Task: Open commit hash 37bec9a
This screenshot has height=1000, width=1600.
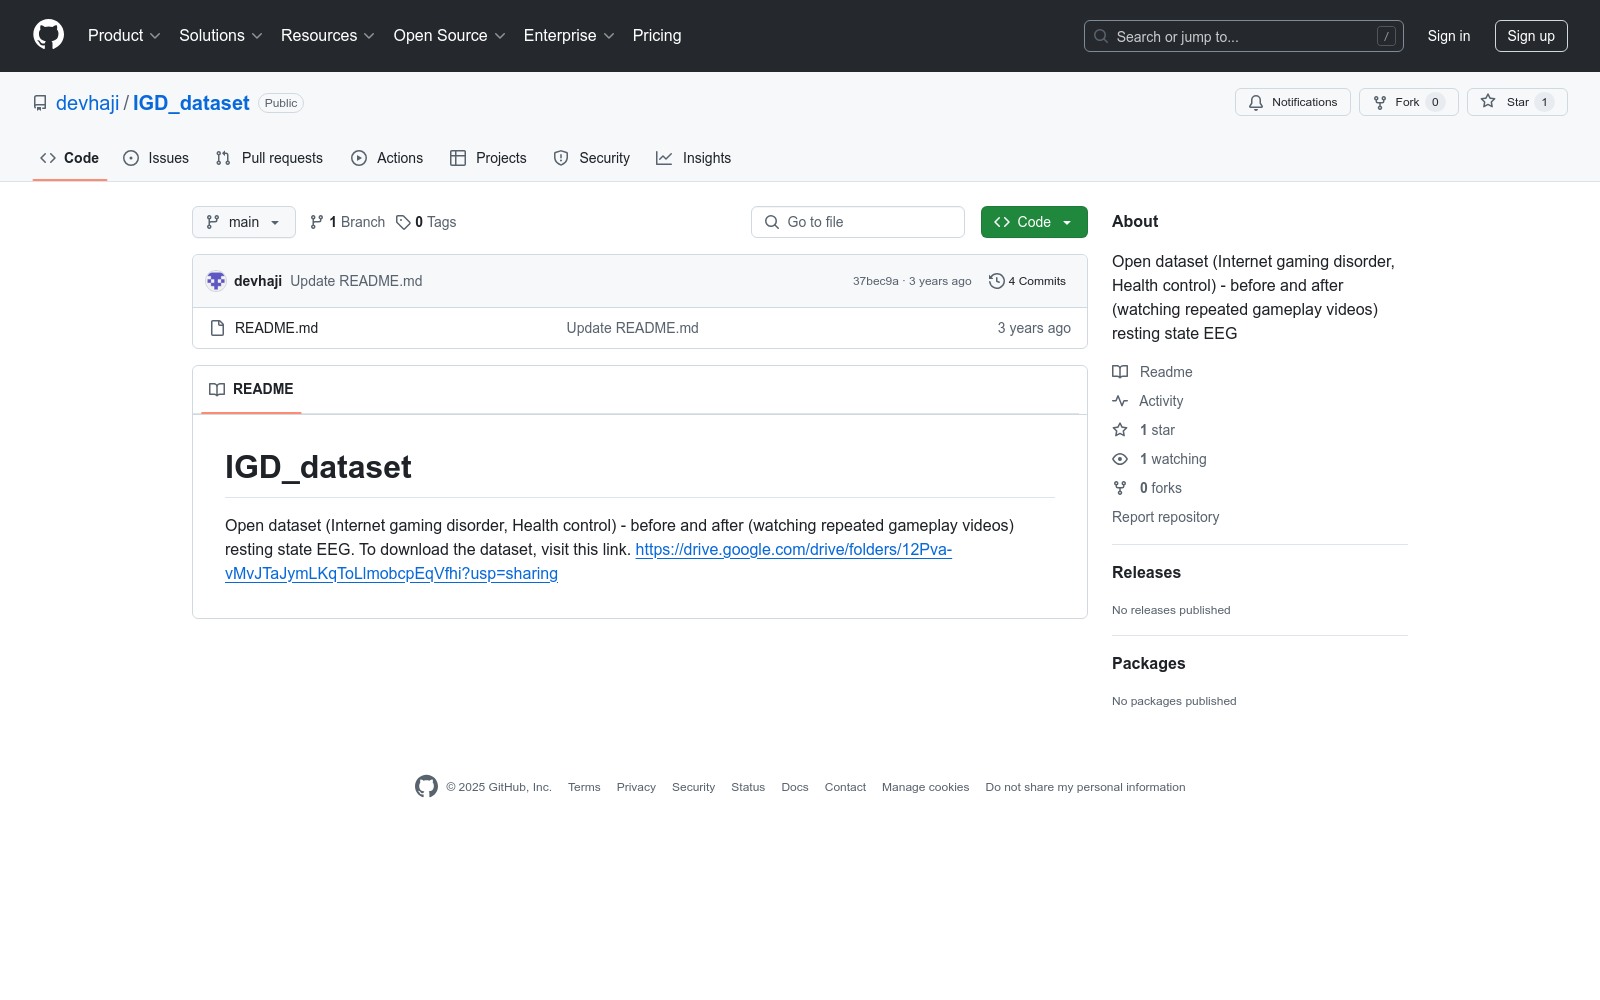Action: coord(876,281)
